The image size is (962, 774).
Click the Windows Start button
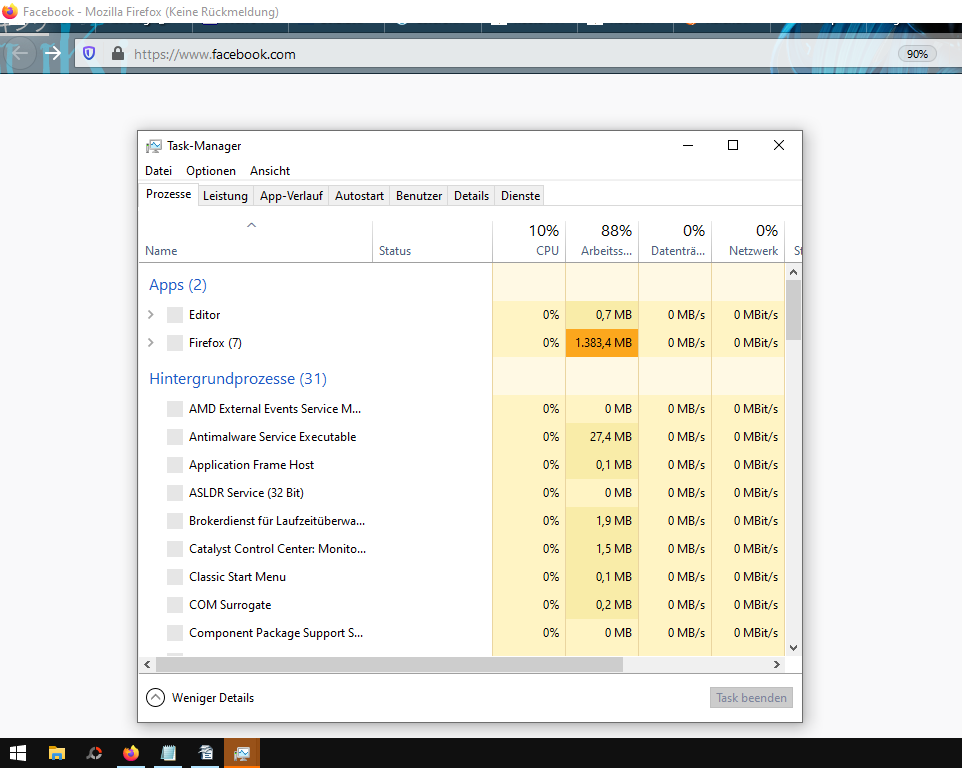point(18,754)
